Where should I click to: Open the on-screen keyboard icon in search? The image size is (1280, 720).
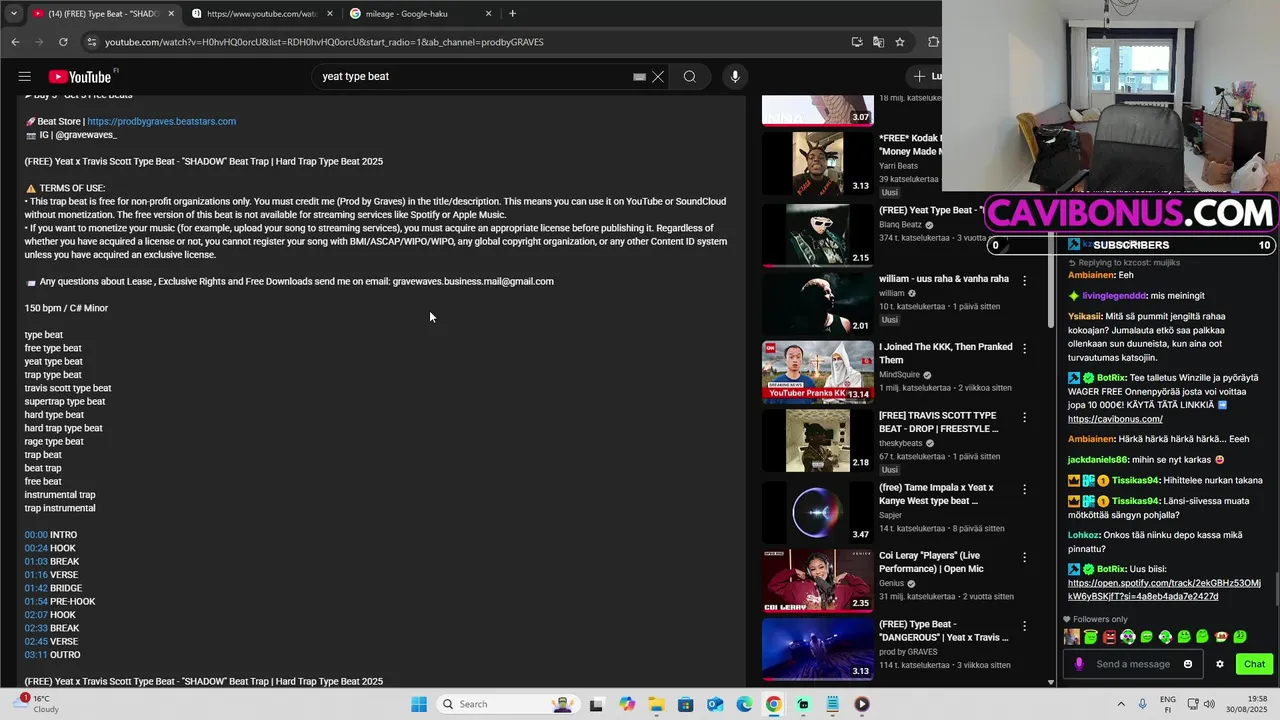pos(640,77)
